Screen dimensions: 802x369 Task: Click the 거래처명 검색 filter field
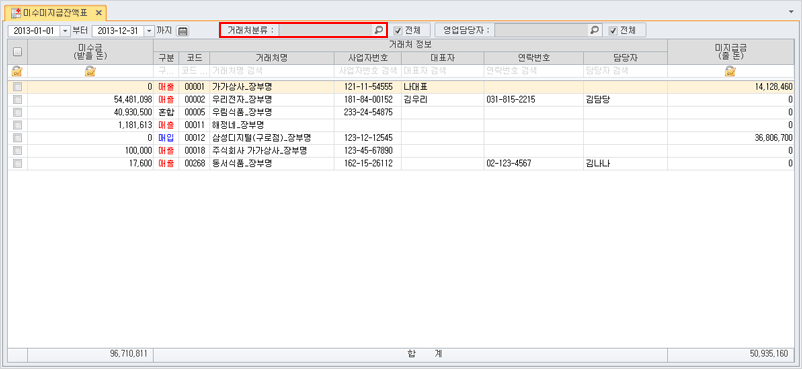click(x=272, y=71)
